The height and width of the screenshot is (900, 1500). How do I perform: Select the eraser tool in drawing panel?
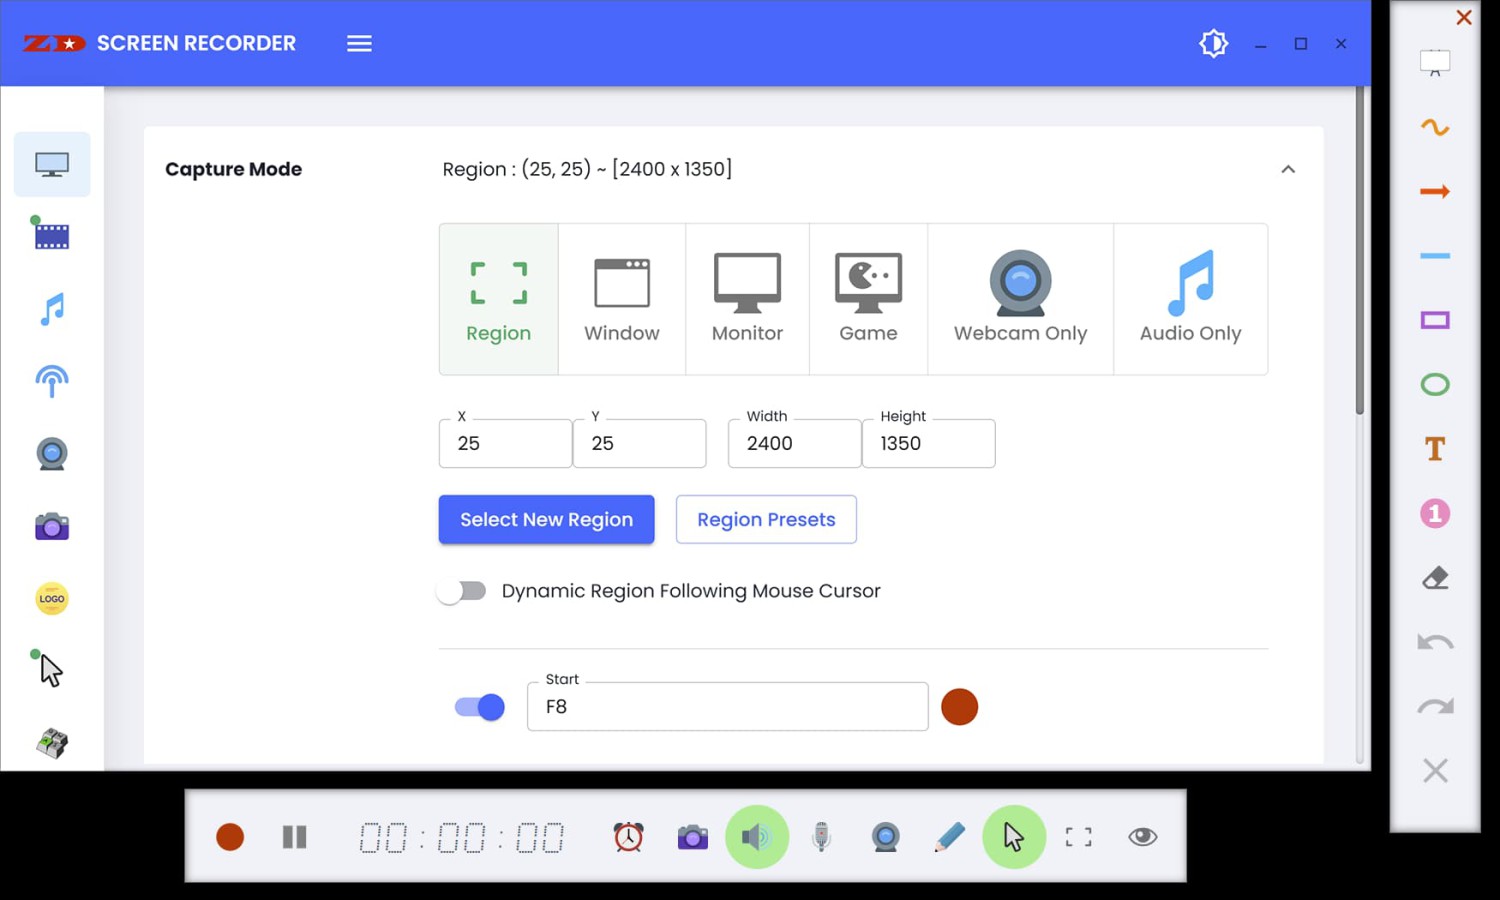click(1435, 578)
